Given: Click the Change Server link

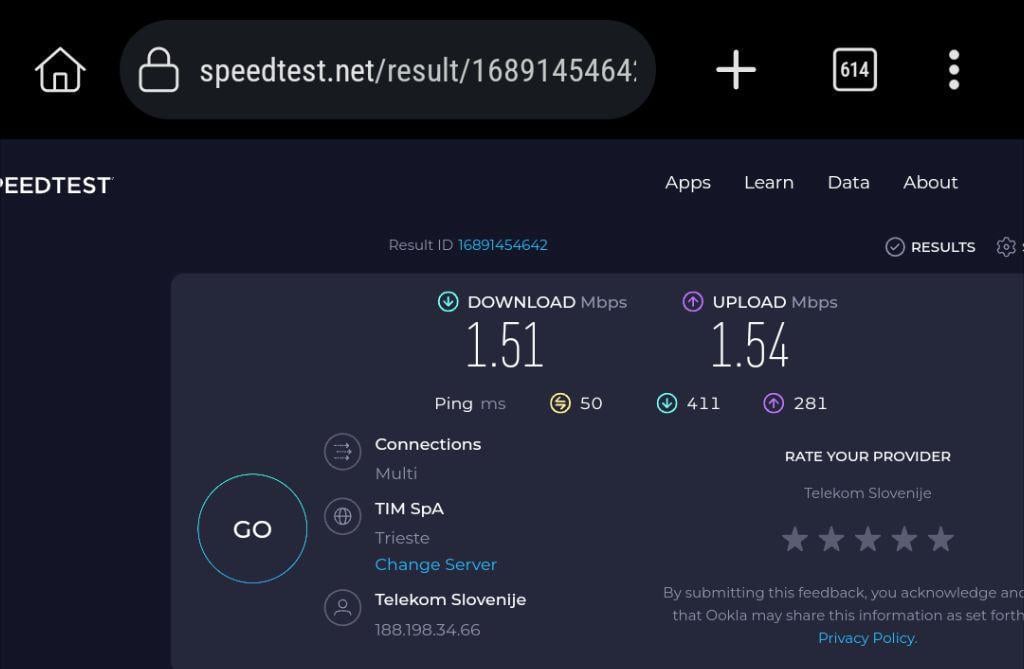Looking at the screenshot, I should pyautogui.click(x=436, y=564).
